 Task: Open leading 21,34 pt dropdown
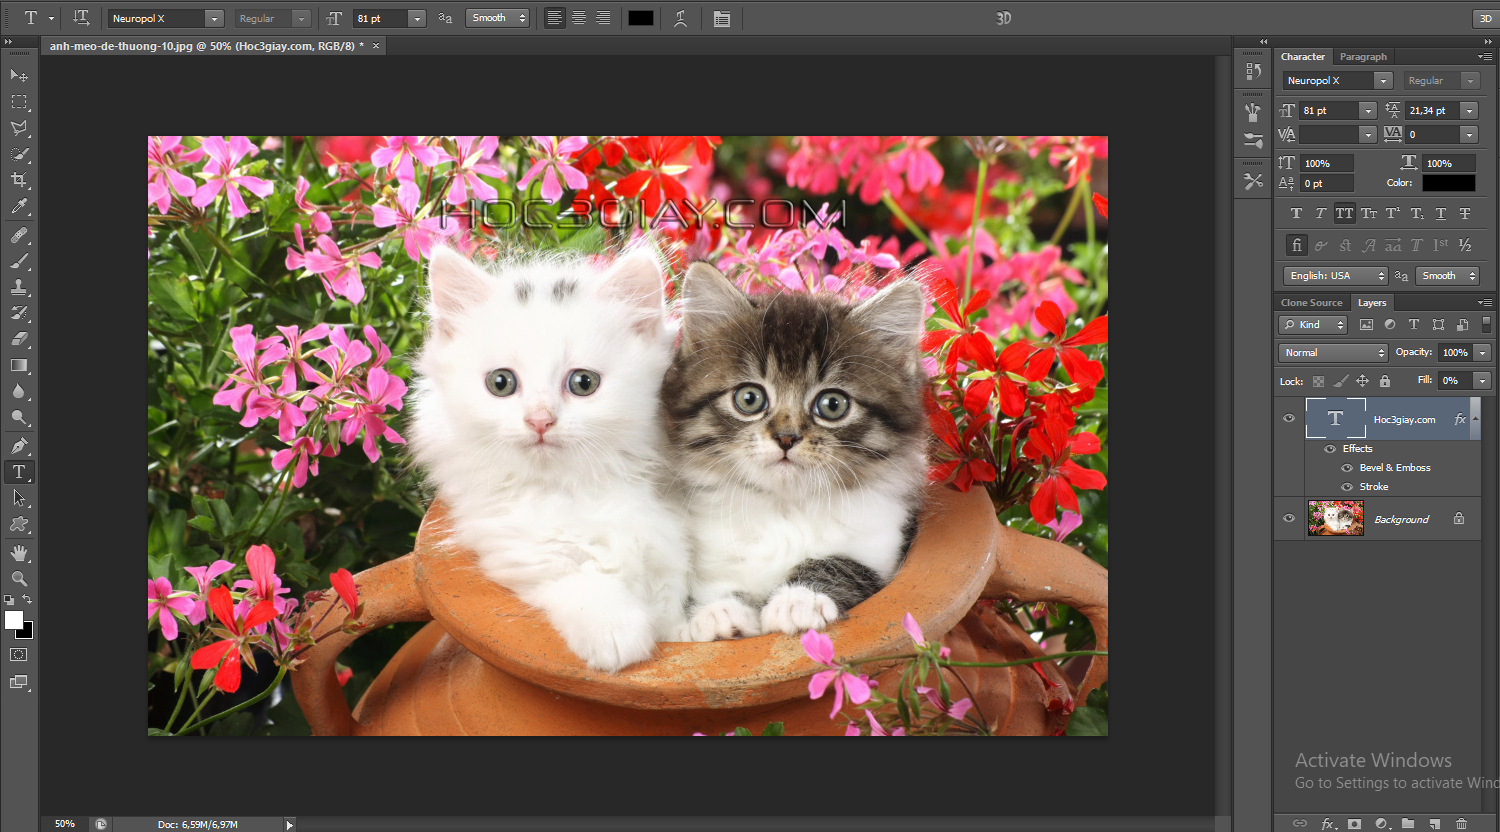pos(1469,110)
